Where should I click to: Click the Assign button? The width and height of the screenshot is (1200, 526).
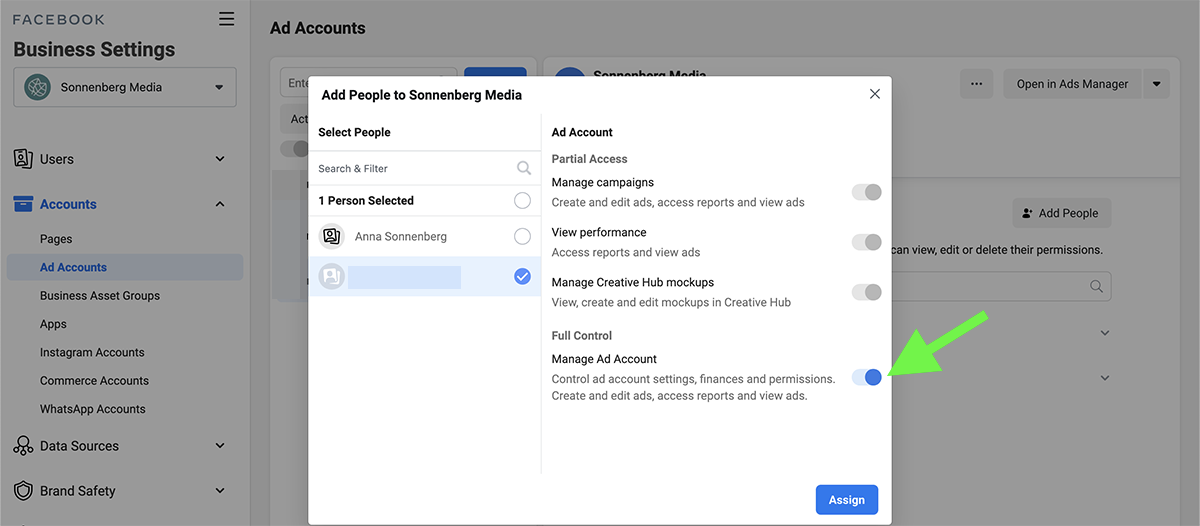[846, 500]
